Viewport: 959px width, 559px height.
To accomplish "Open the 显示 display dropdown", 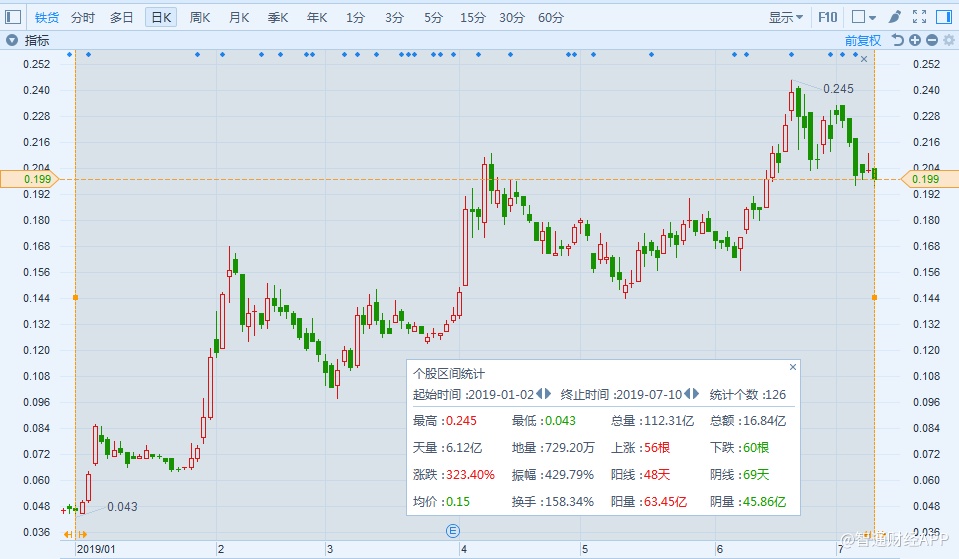I will pos(785,17).
